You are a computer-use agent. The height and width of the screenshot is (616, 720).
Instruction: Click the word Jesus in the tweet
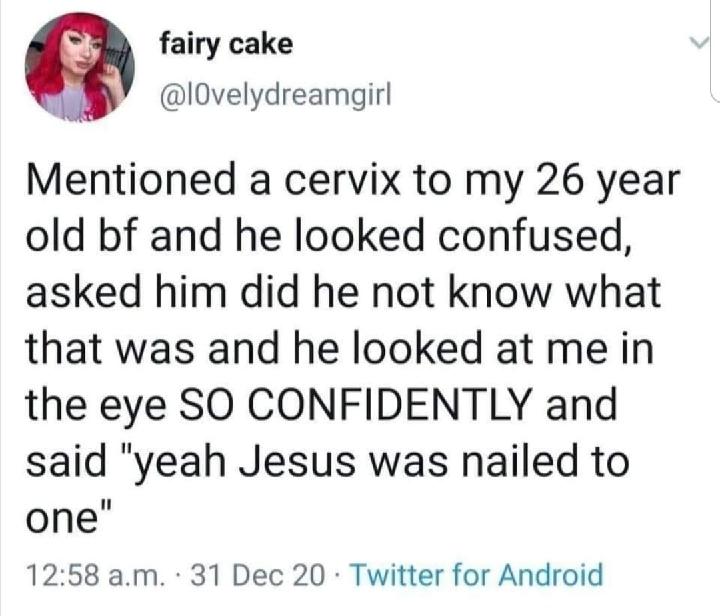coord(297,461)
